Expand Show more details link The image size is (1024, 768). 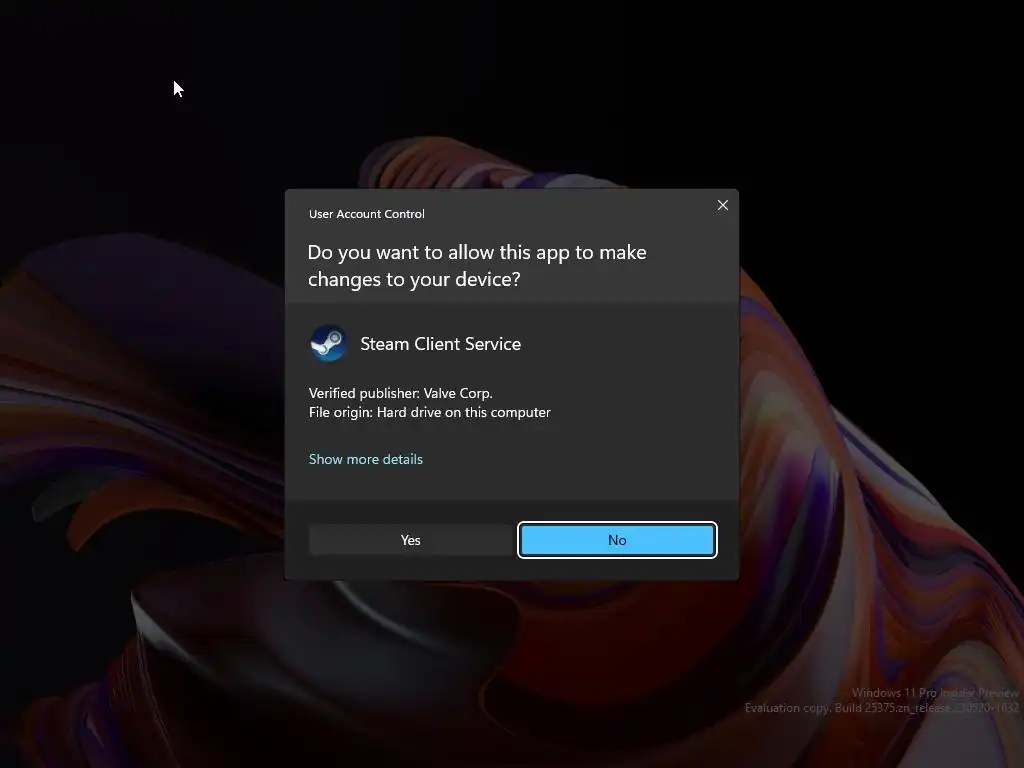point(366,459)
